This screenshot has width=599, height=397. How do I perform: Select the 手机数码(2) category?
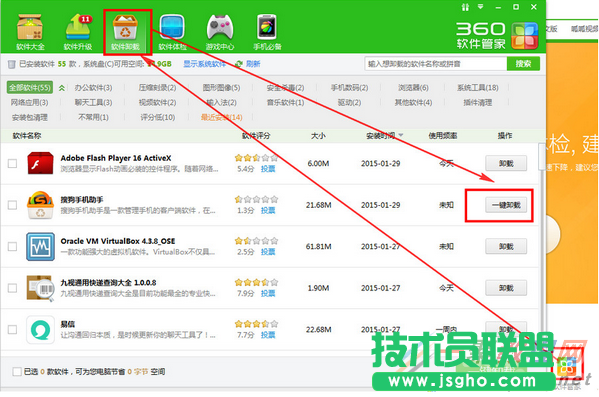coord(349,88)
